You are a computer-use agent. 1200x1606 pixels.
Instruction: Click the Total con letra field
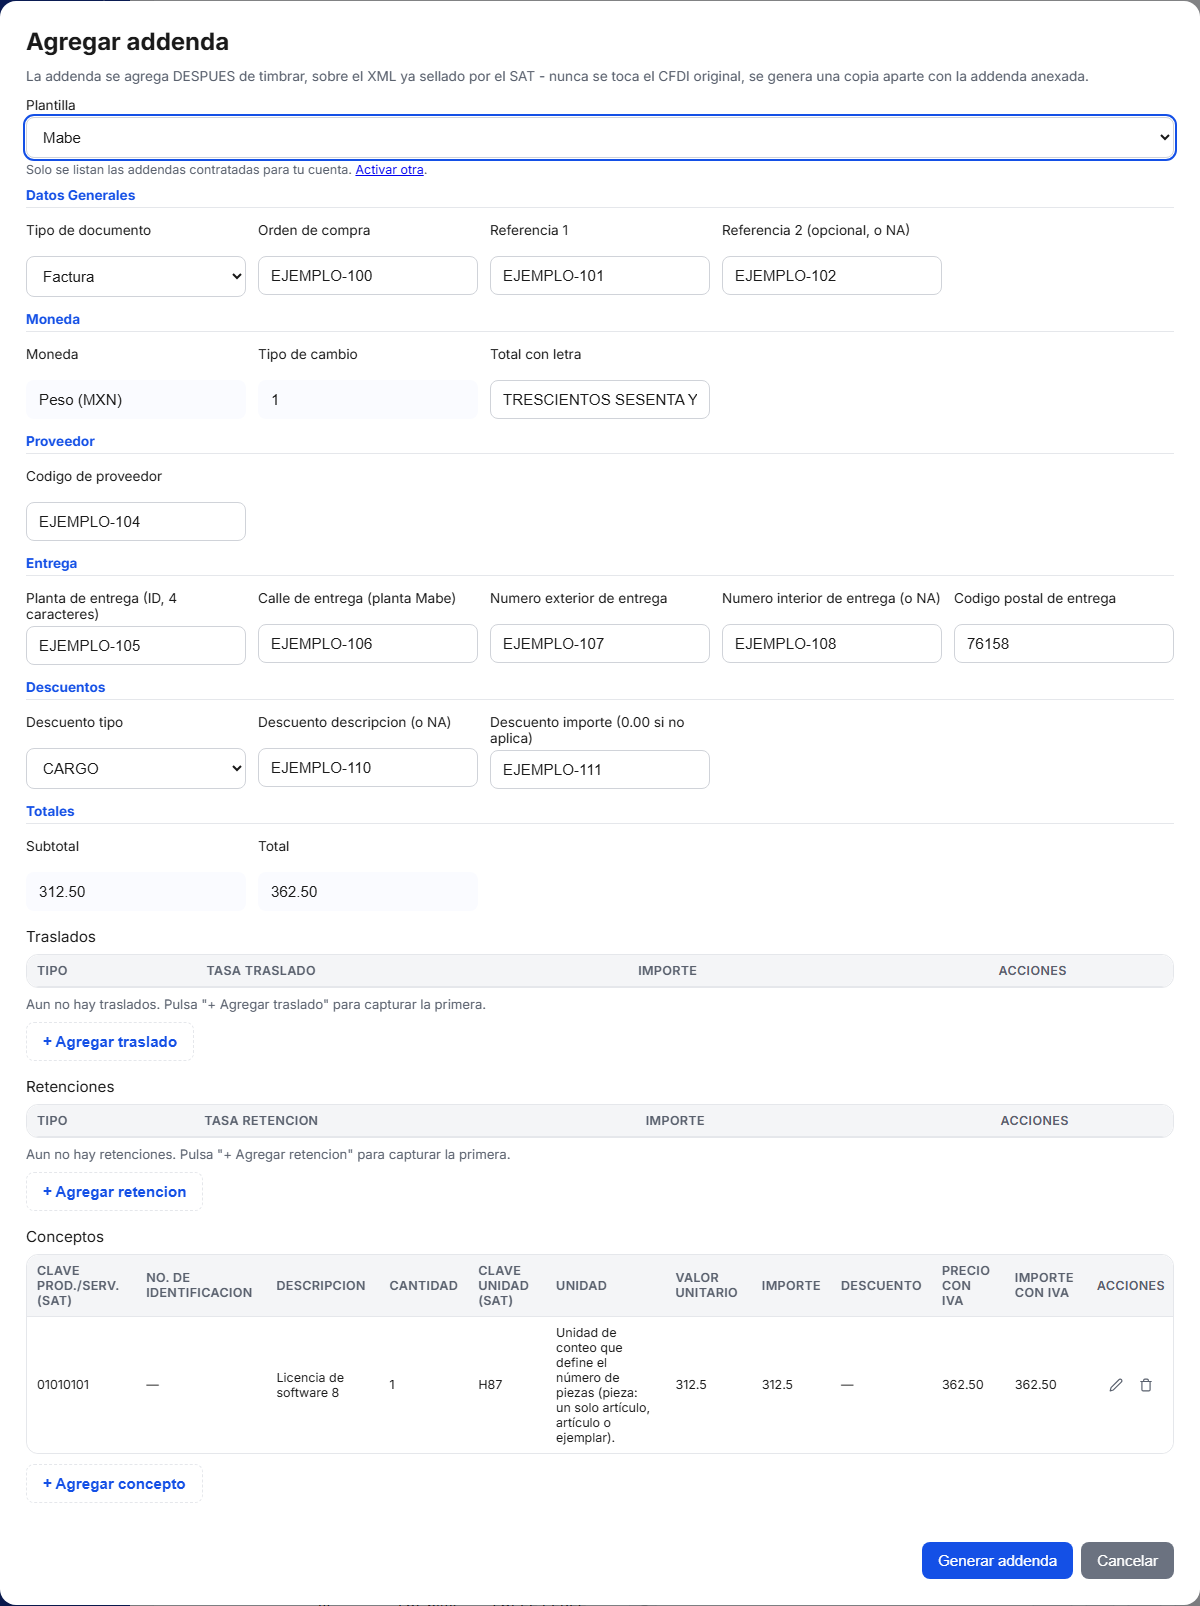[x=600, y=400]
